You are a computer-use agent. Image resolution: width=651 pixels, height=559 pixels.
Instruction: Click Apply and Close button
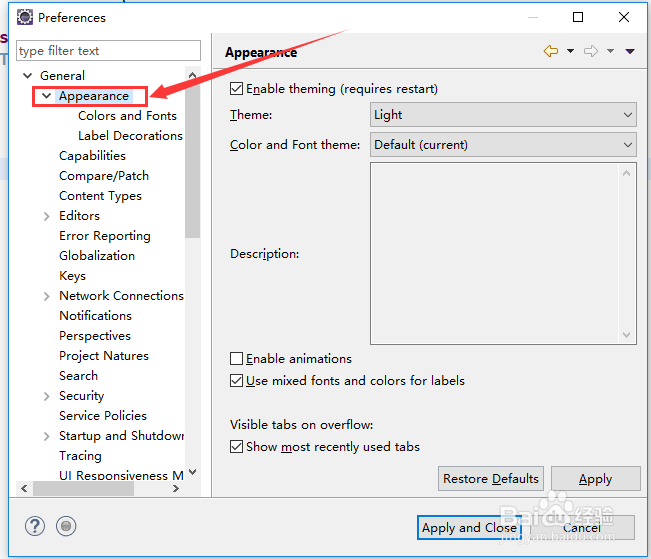pyautogui.click(x=469, y=527)
